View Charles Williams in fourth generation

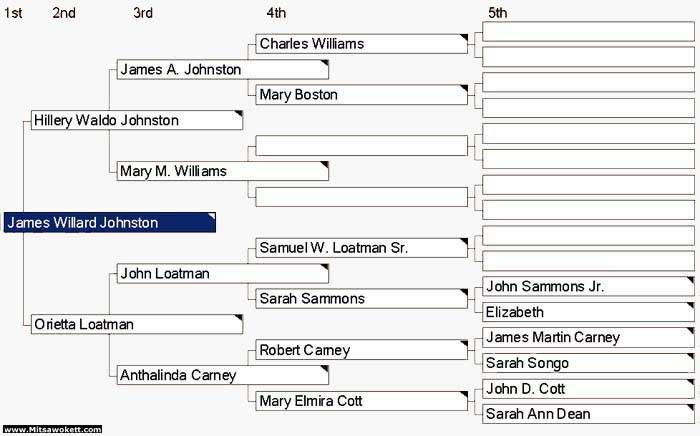(361, 44)
